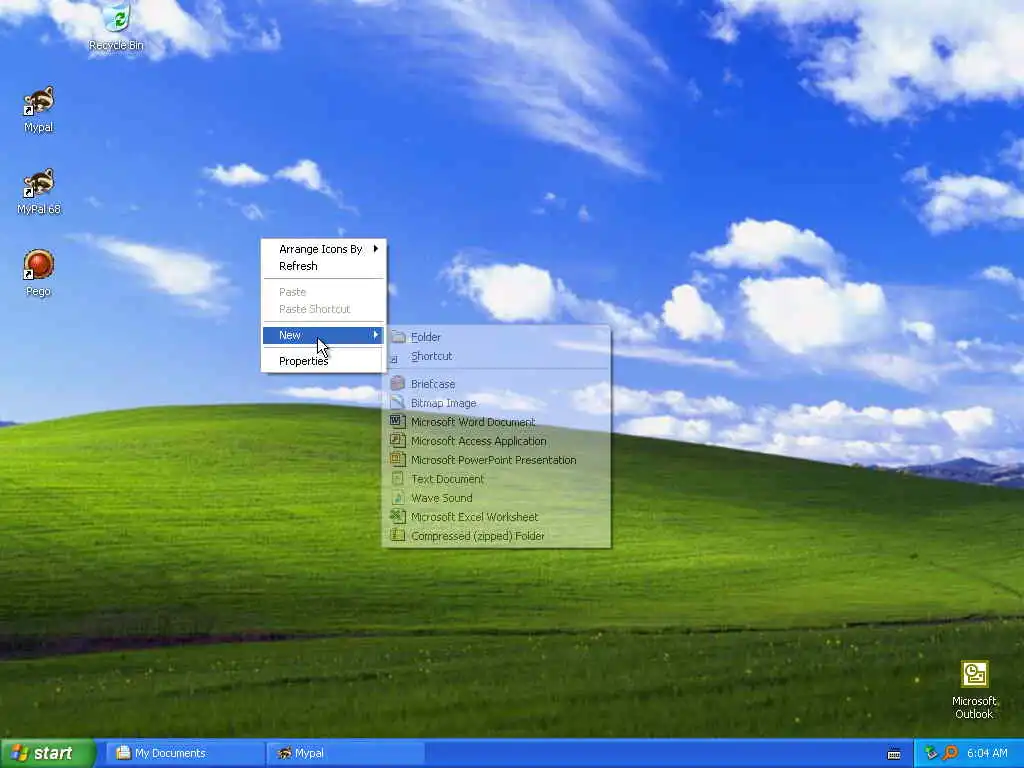Create a new Wave Sound file

(x=497, y=498)
